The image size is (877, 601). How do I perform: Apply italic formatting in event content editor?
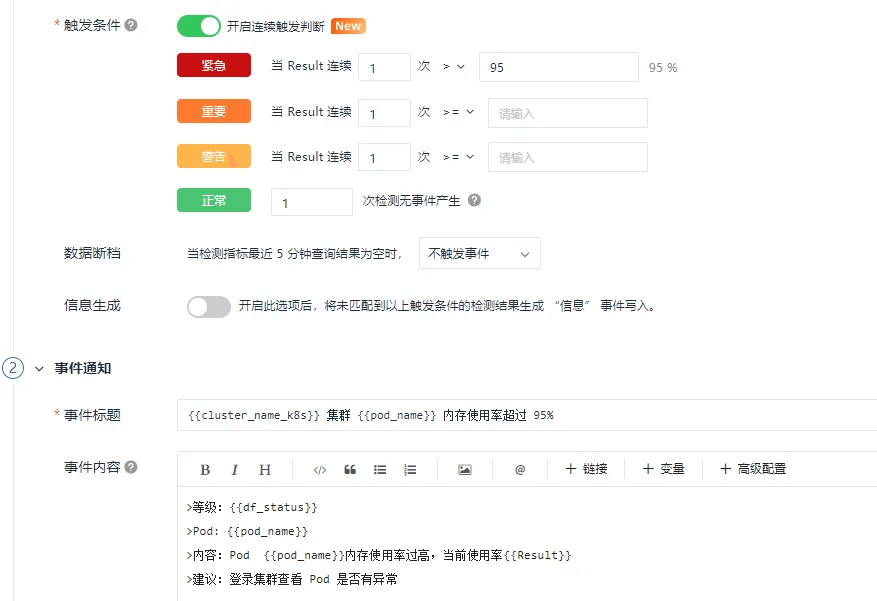pyautogui.click(x=235, y=469)
